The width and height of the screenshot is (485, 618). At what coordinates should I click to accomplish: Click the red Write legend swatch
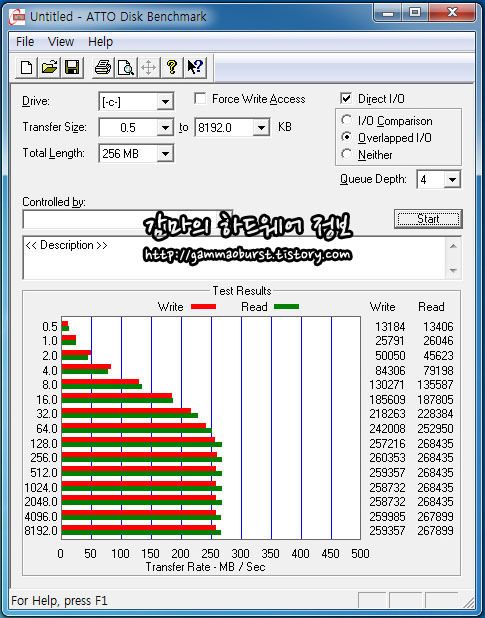pos(203,307)
